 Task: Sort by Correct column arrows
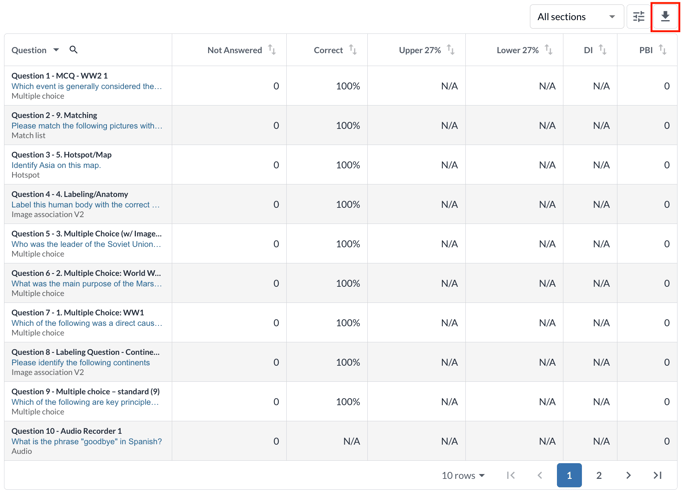tap(353, 50)
